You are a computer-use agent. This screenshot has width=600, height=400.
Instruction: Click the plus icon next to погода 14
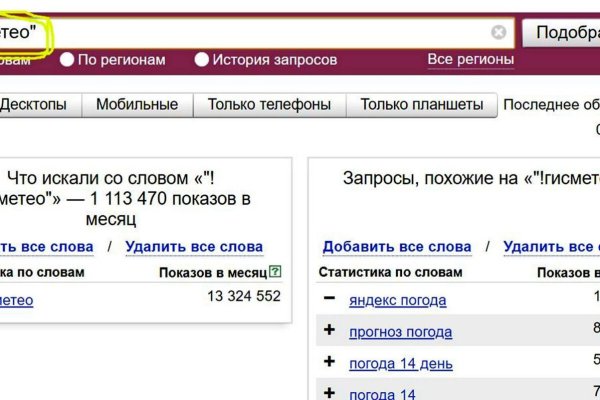[x=328, y=393]
